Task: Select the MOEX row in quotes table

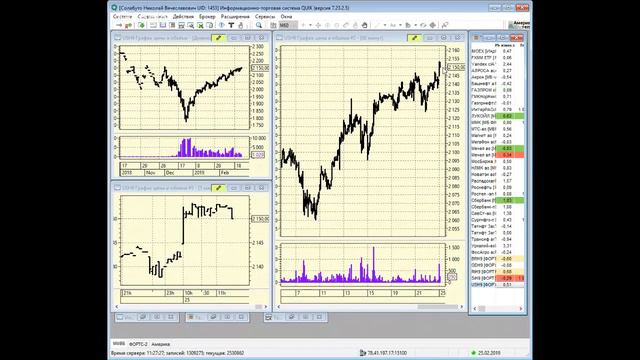Action: (x=498, y=51)
